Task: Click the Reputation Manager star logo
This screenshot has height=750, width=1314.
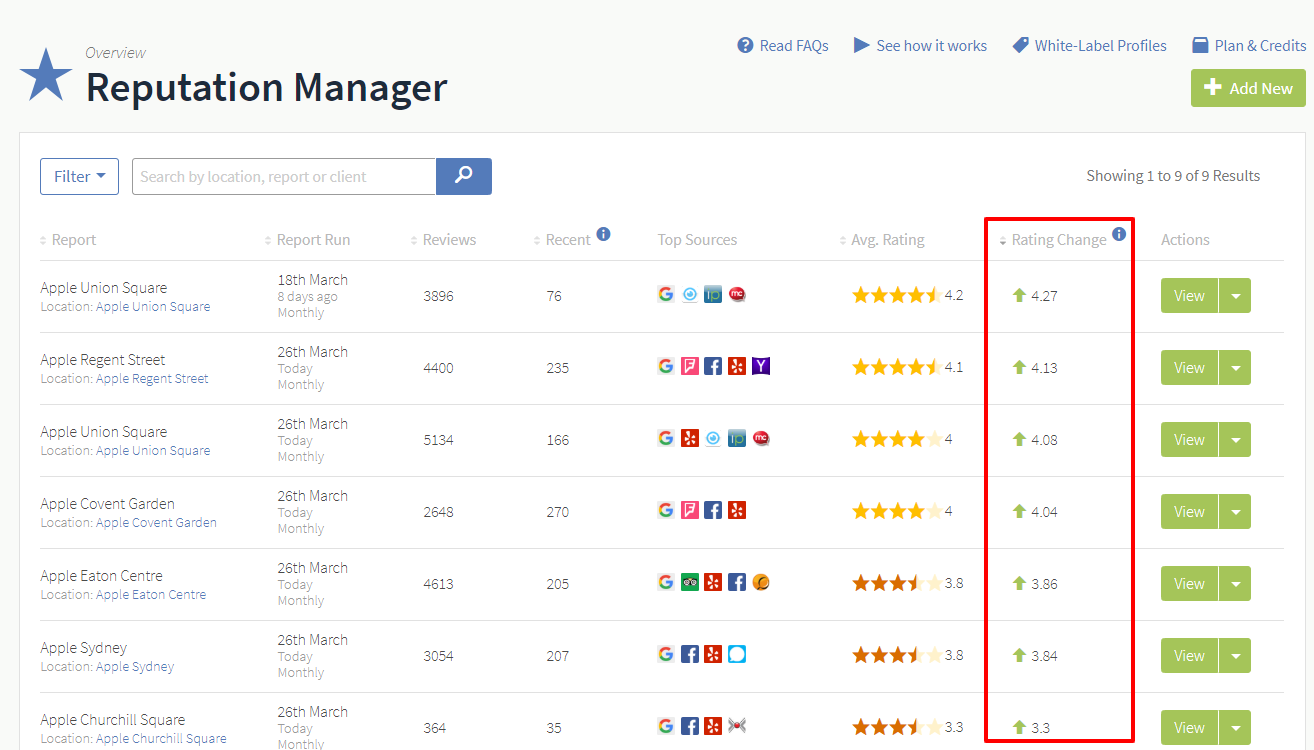Action: pos(46,75)
